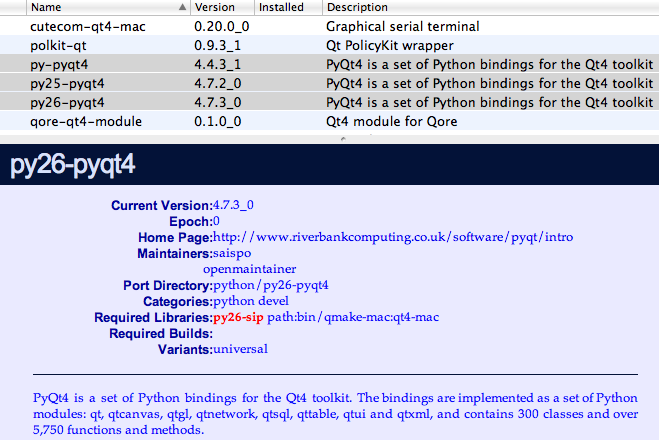Click path:bin/qmake-mac:qt4-mac library
This screenshot has height=440, width=659.
click(x=353, y=317)
